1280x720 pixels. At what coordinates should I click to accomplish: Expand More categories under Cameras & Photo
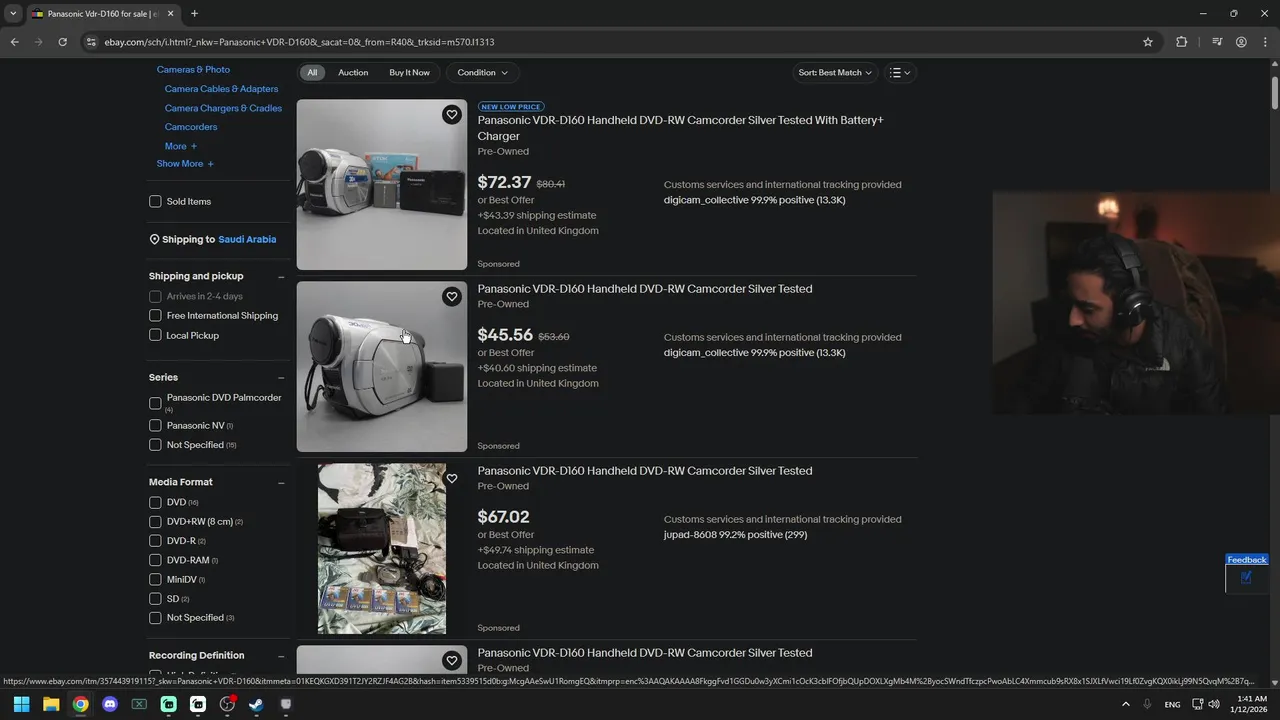(x=181, y=146)
